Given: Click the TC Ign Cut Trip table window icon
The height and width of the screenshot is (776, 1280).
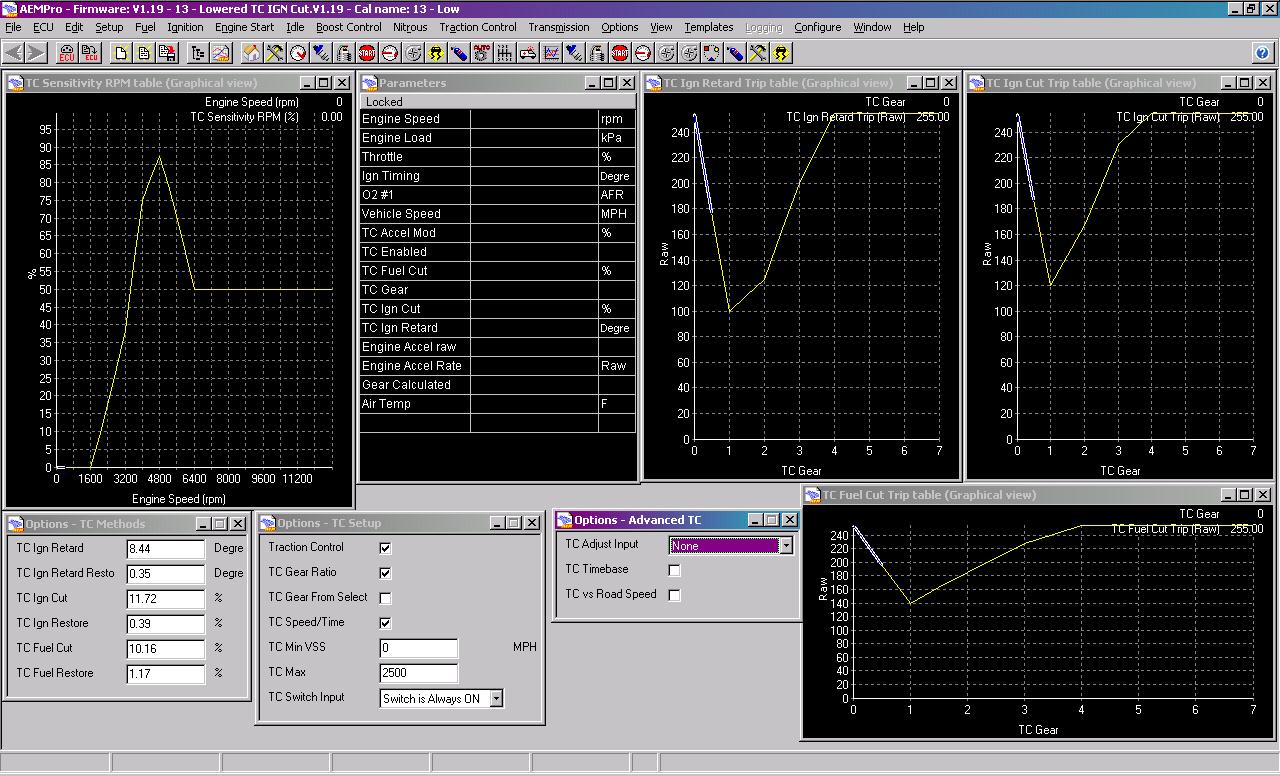Looking at the screenshot, I should (977, 83).
